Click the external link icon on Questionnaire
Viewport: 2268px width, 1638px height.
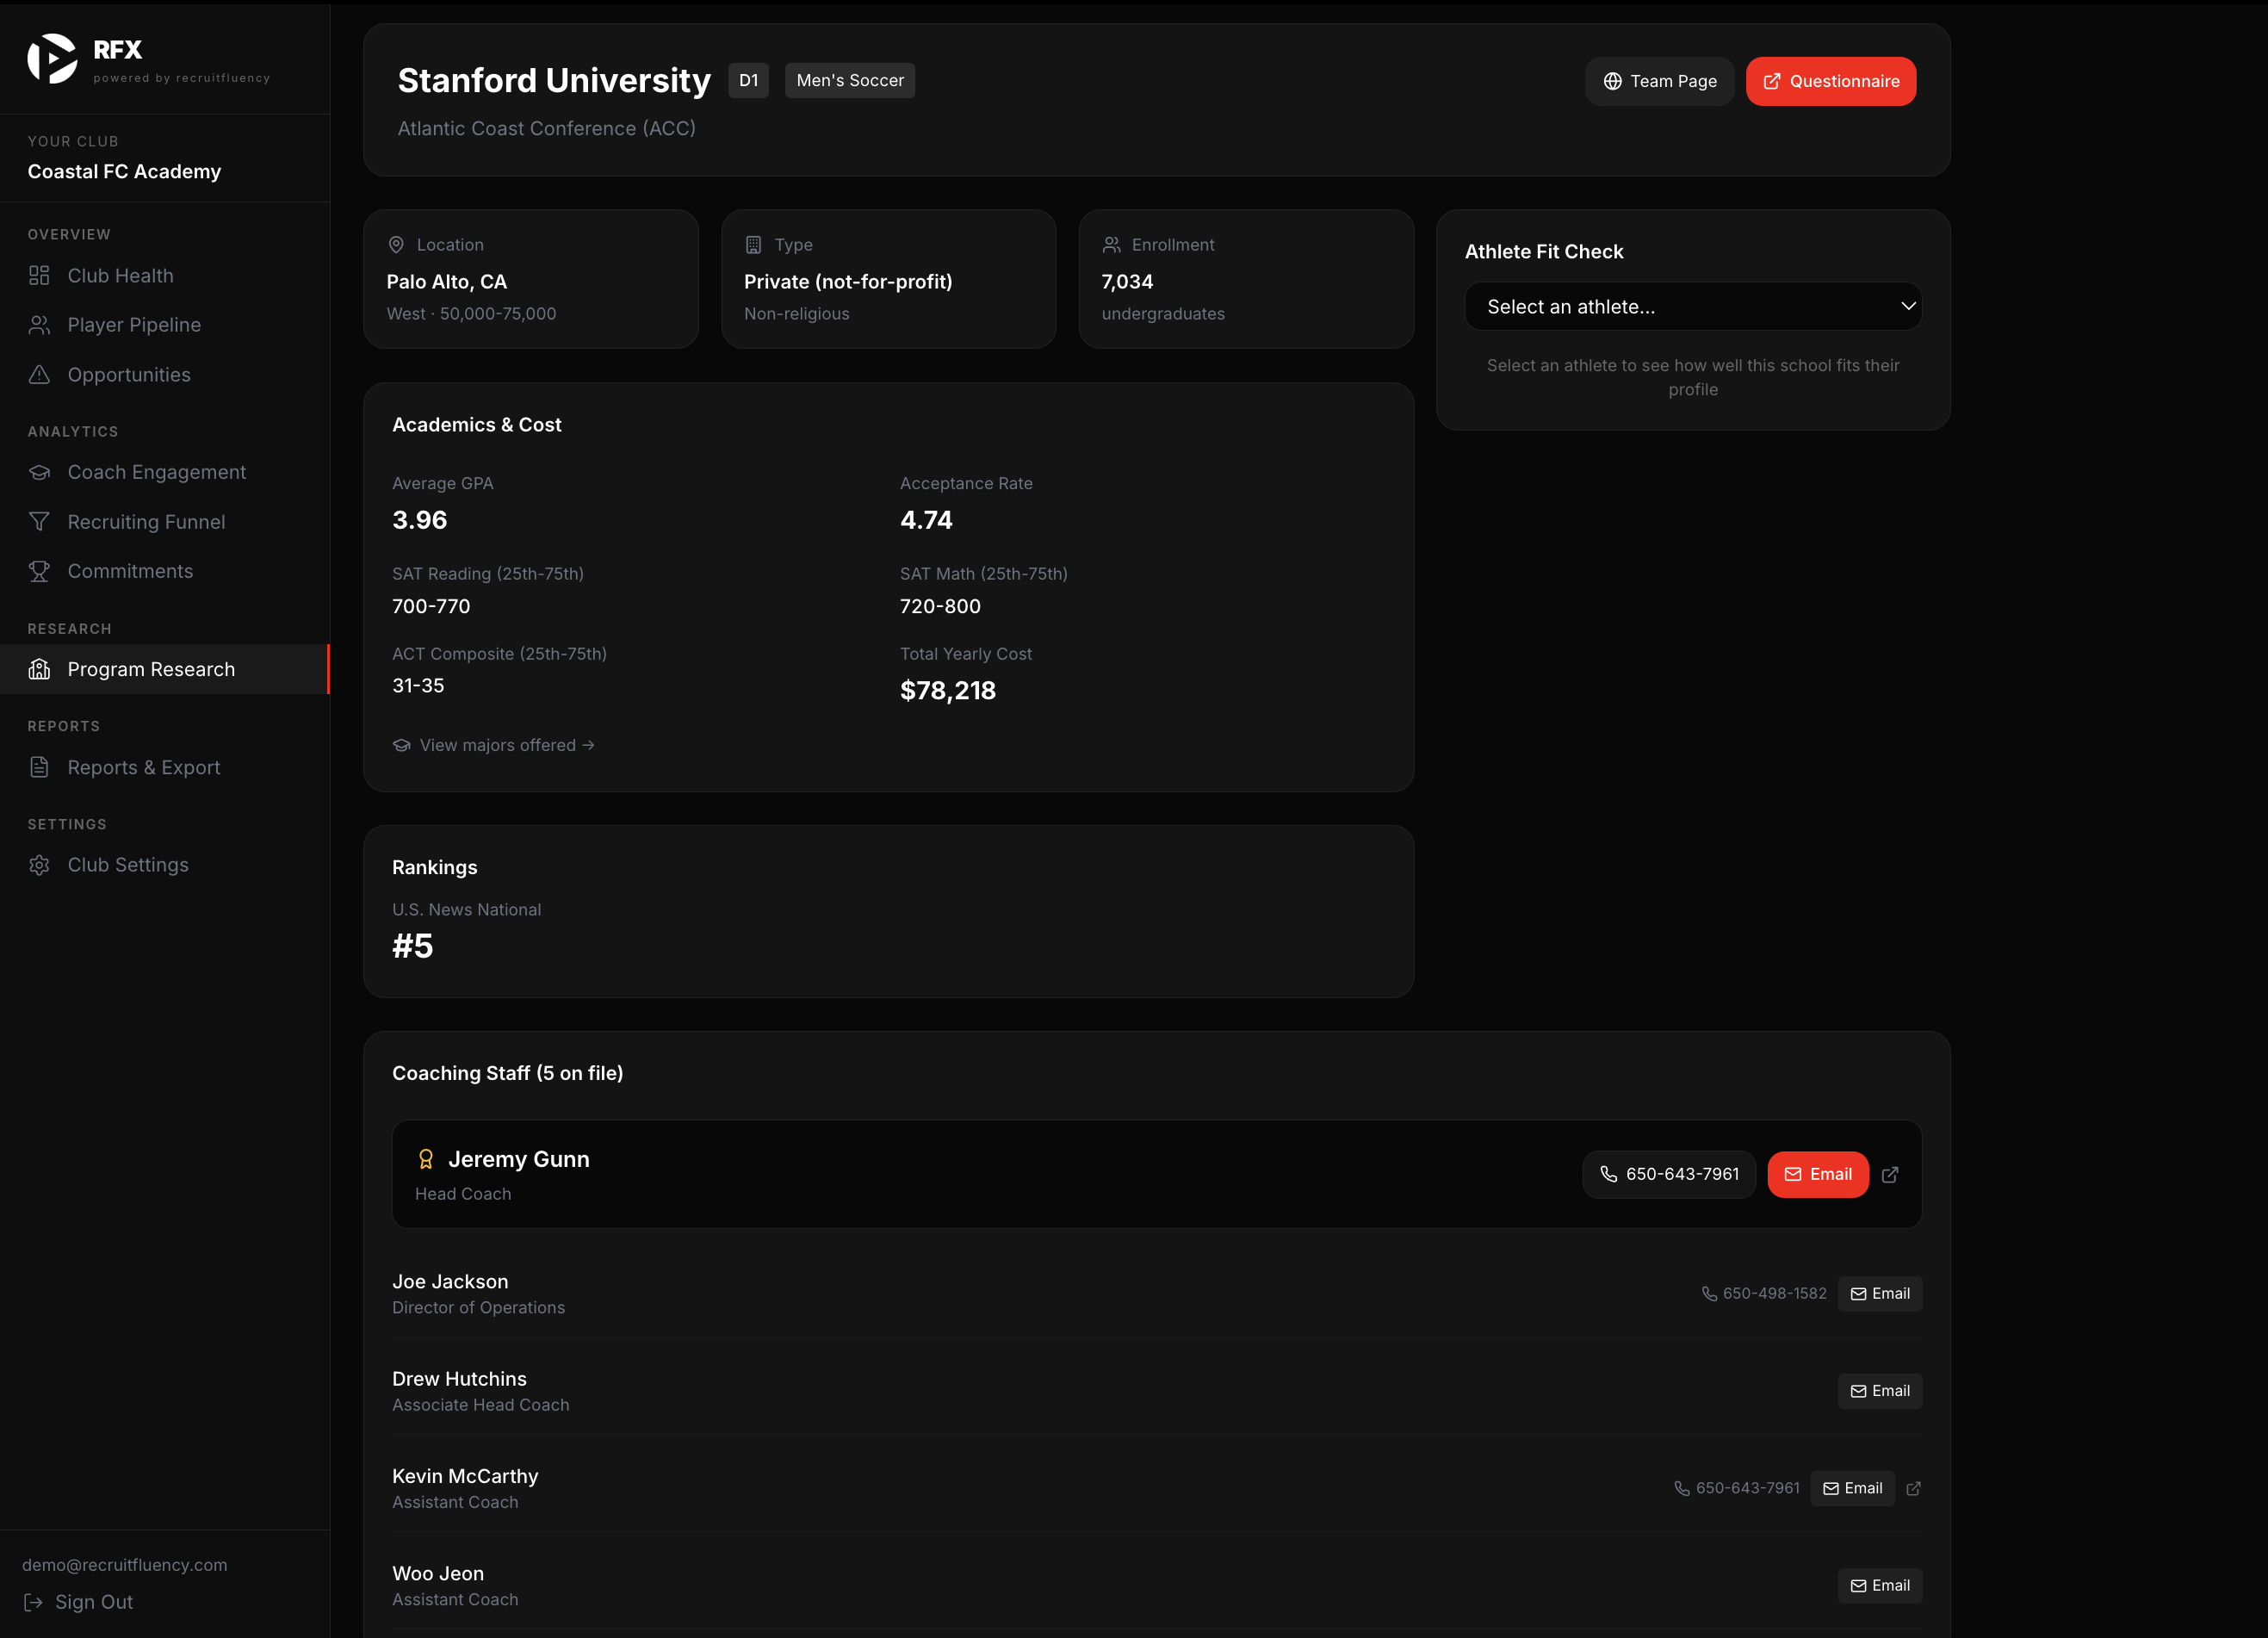pyautogui.click(x=1771, y=81)
